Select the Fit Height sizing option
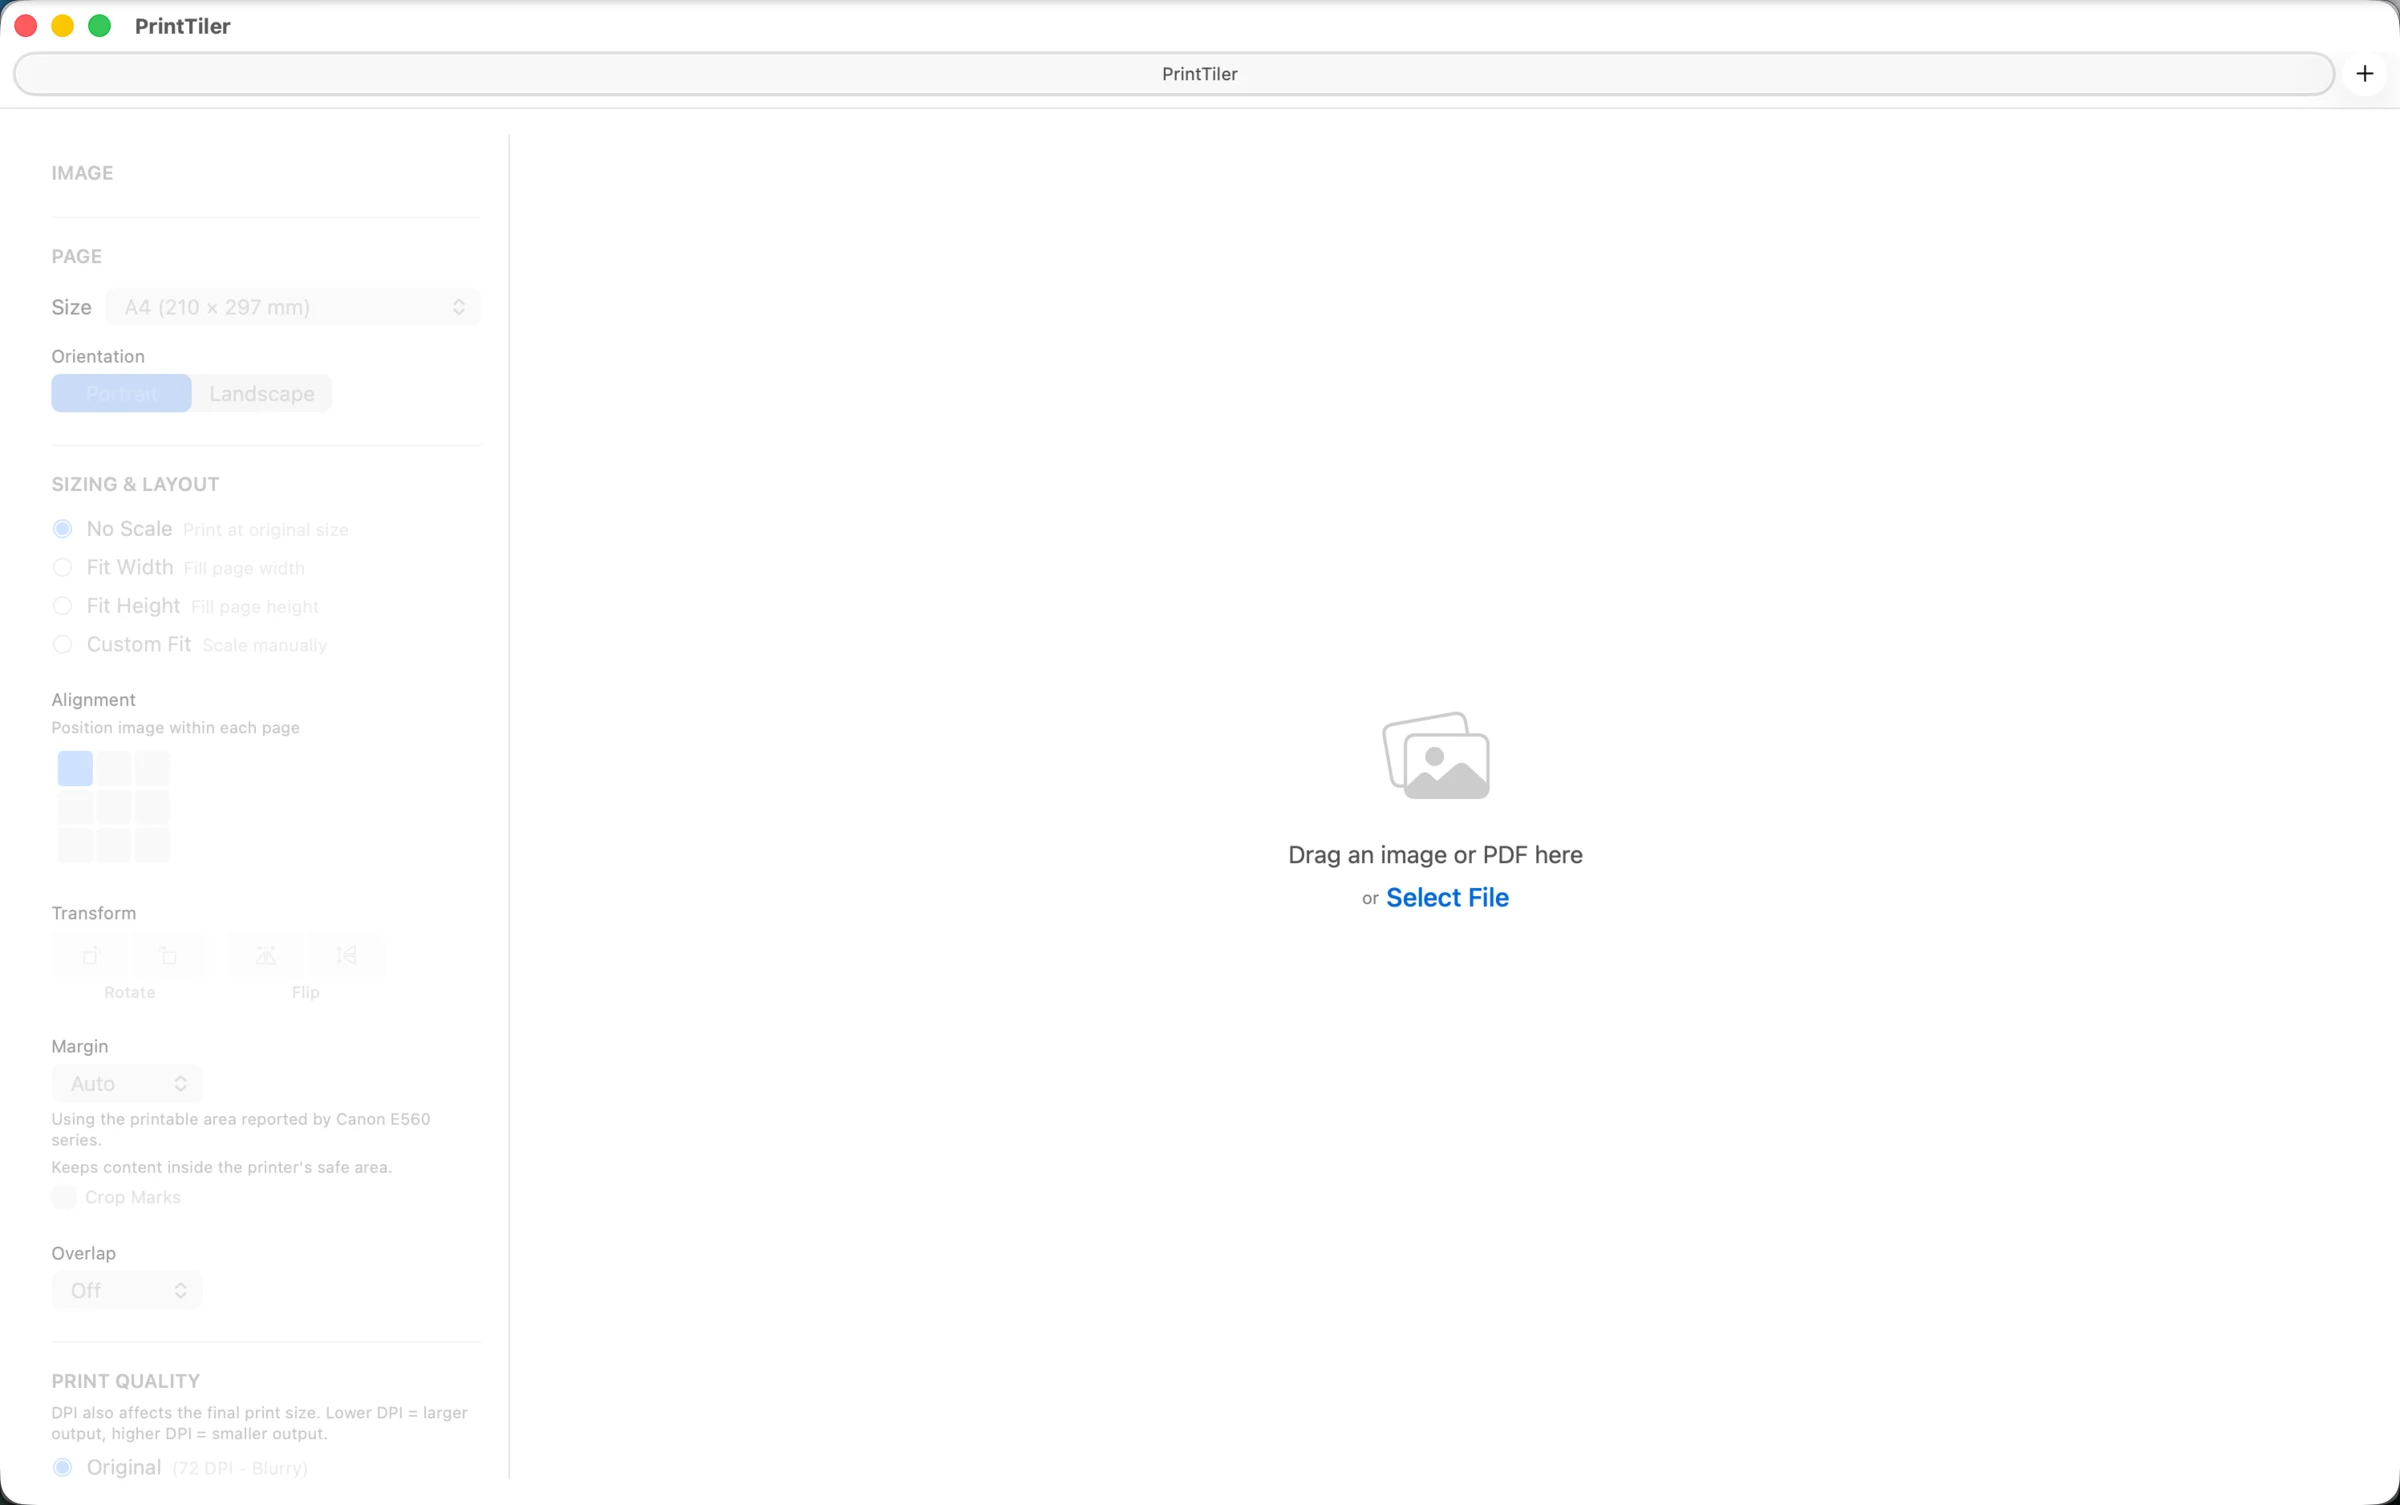Image resolution: width=2400 pixels, height=1505 pixels. coord(62,606)
